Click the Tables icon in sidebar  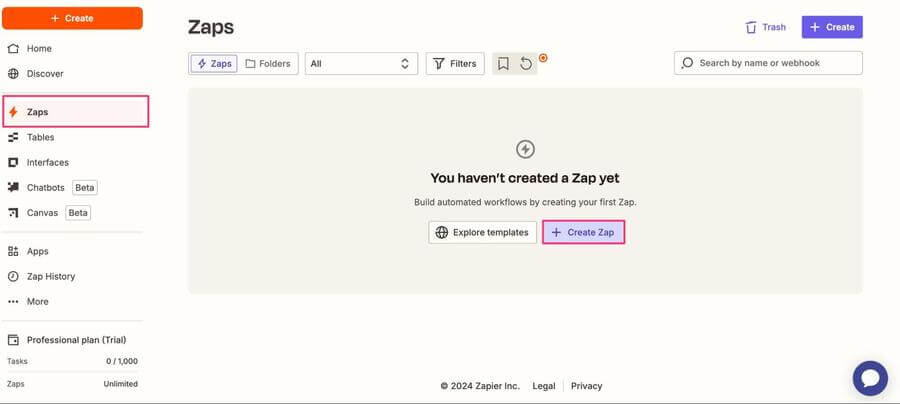tap(13, 137)
